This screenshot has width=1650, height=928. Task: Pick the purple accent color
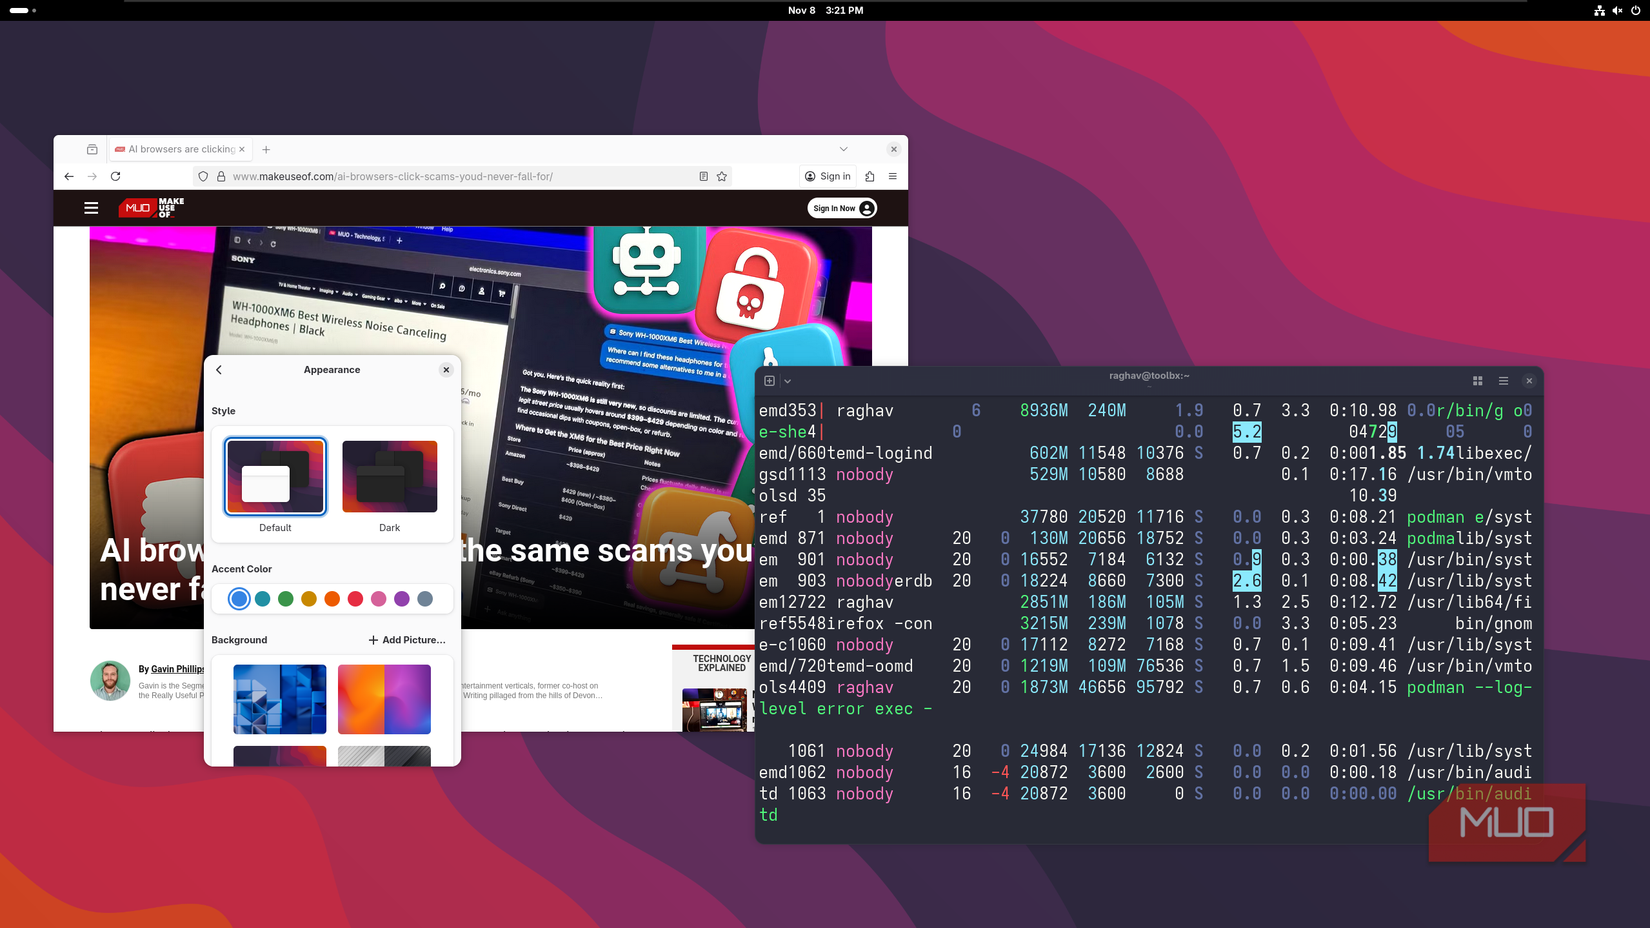tap(402, 599)
